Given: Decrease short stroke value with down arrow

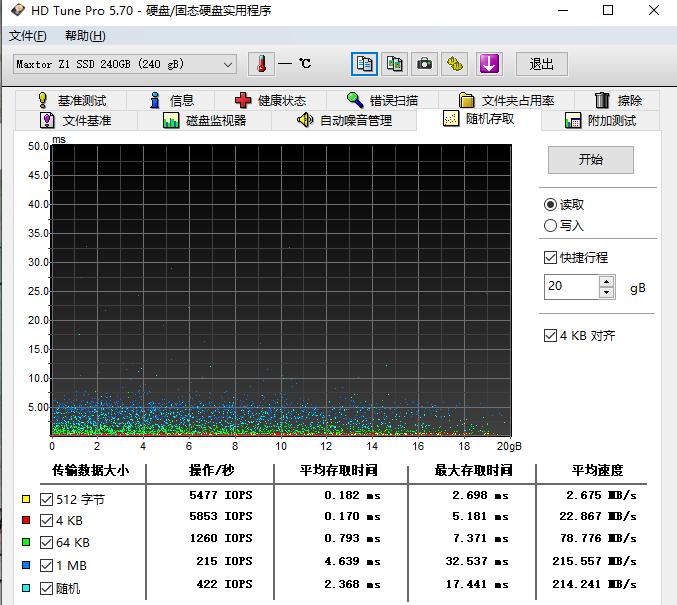Looking at the screenshot, I should [x=607, y=293].
